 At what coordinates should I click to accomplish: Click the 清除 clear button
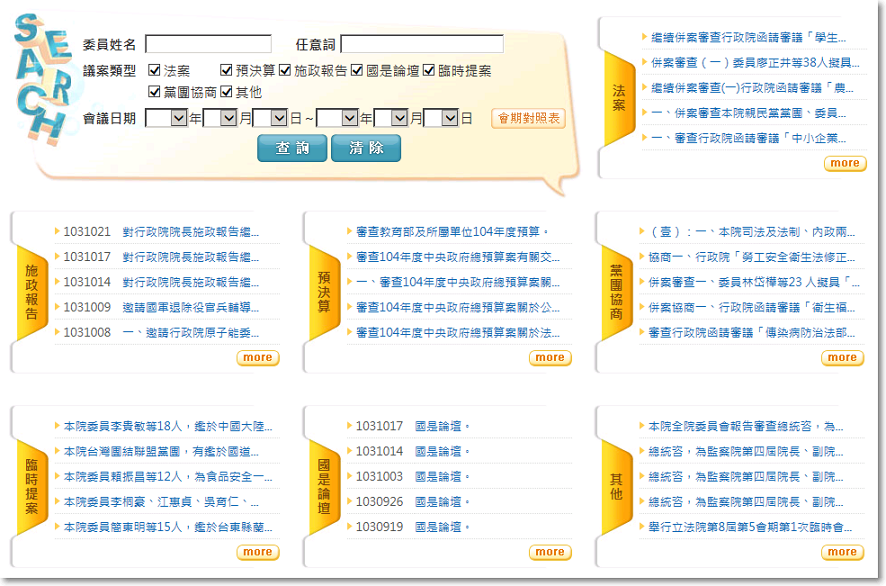(x=365, y=148)
